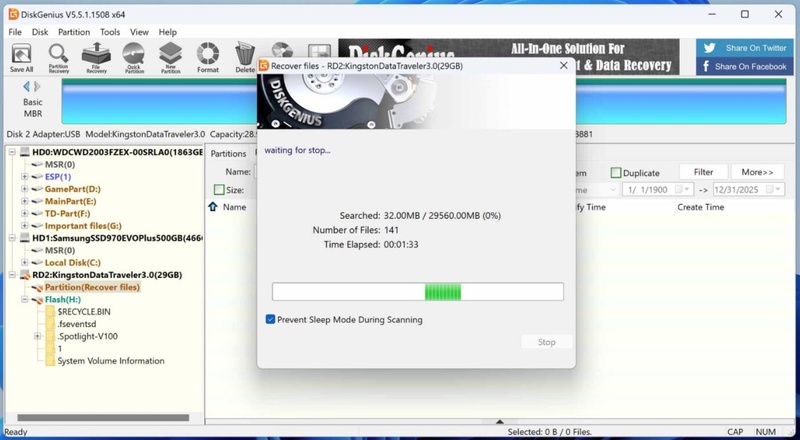Open the View menu
The image size is (800, 440).
pos(139,32)
